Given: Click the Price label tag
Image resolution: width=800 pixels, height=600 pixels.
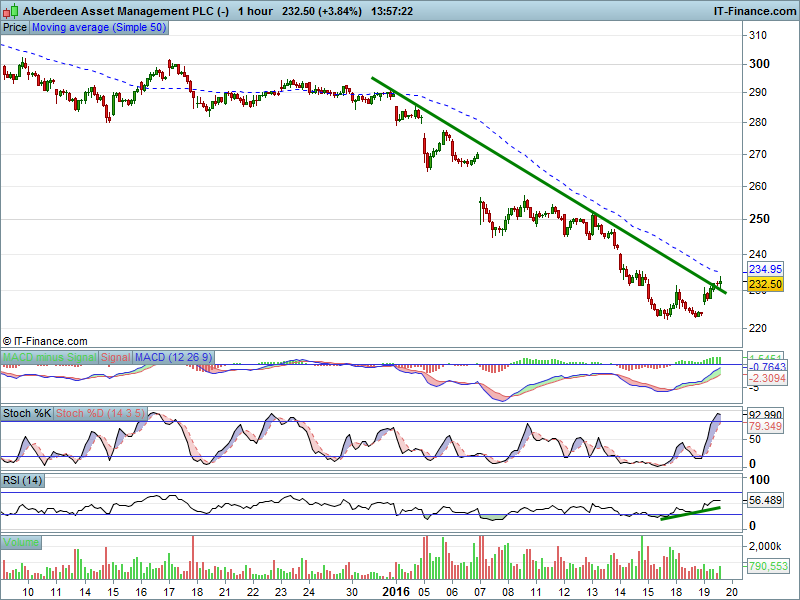Looking at the screenshot, I should pos(15,28).
